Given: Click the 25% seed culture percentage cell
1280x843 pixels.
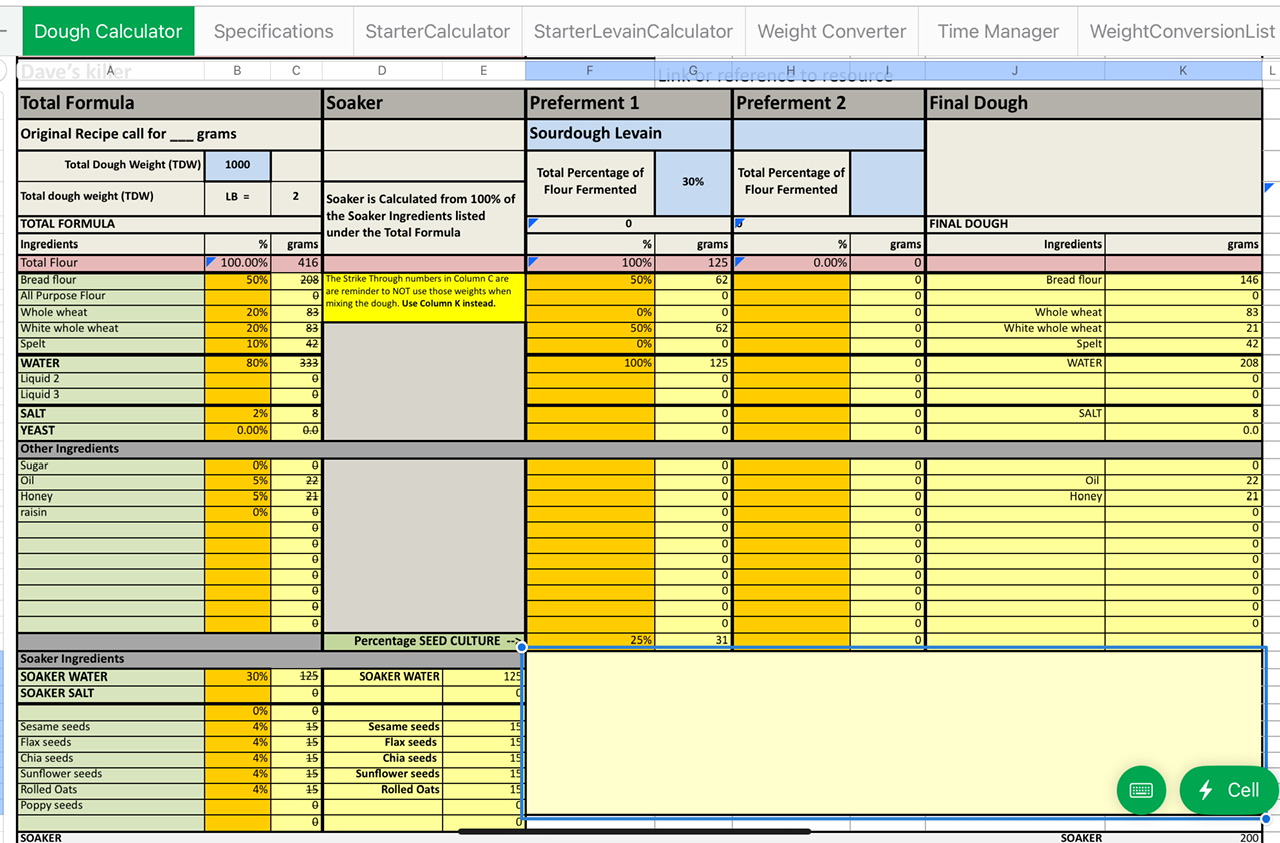Looking at the screenshot, I should tap(591, 641).
